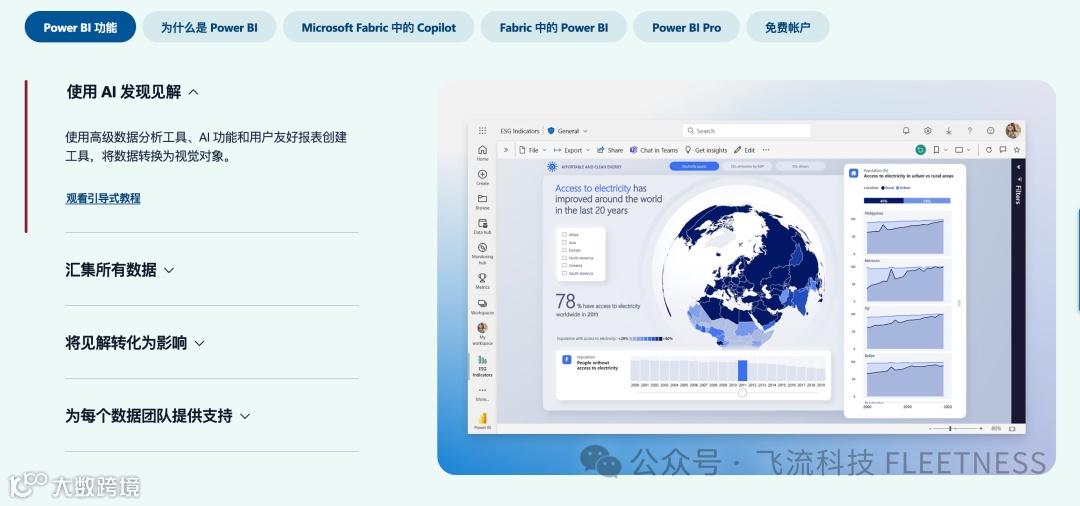
Task: Open the app launcher grid icon
Action: pos(482,130)
